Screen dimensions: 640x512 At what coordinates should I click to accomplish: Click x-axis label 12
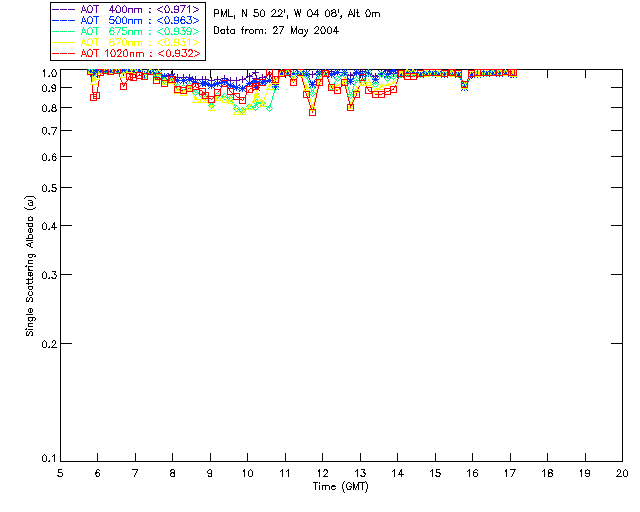coord(322,473)
